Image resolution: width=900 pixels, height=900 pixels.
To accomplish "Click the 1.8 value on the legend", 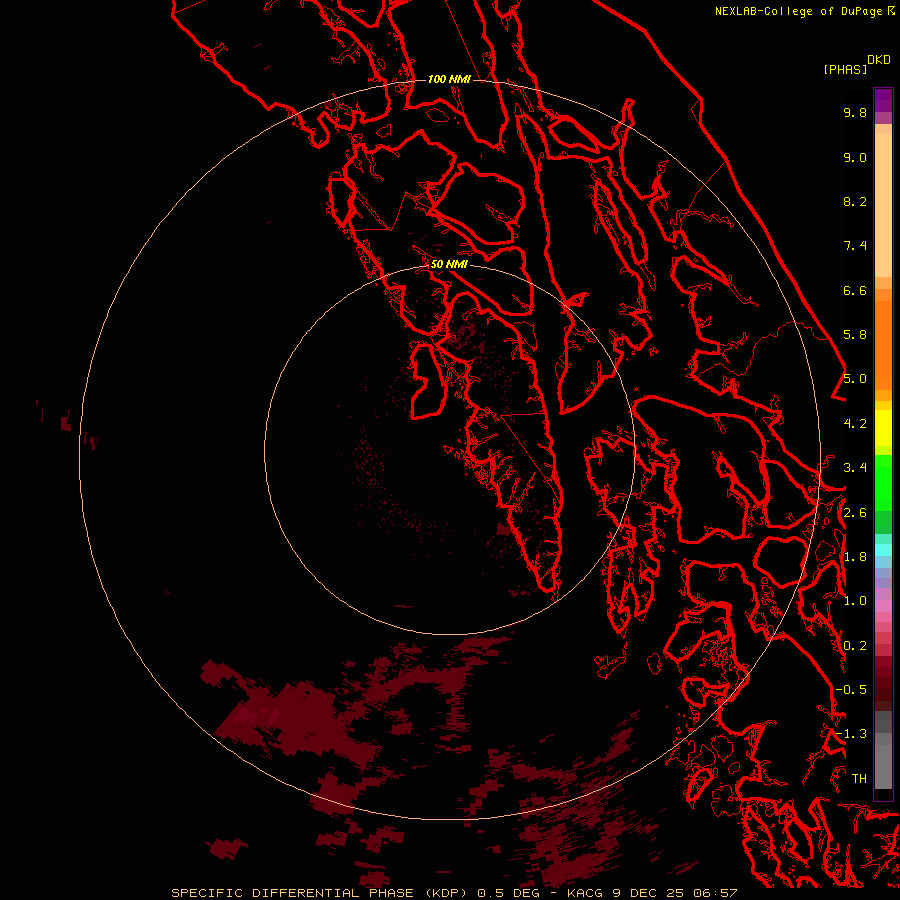I will [x=855, y=557].
